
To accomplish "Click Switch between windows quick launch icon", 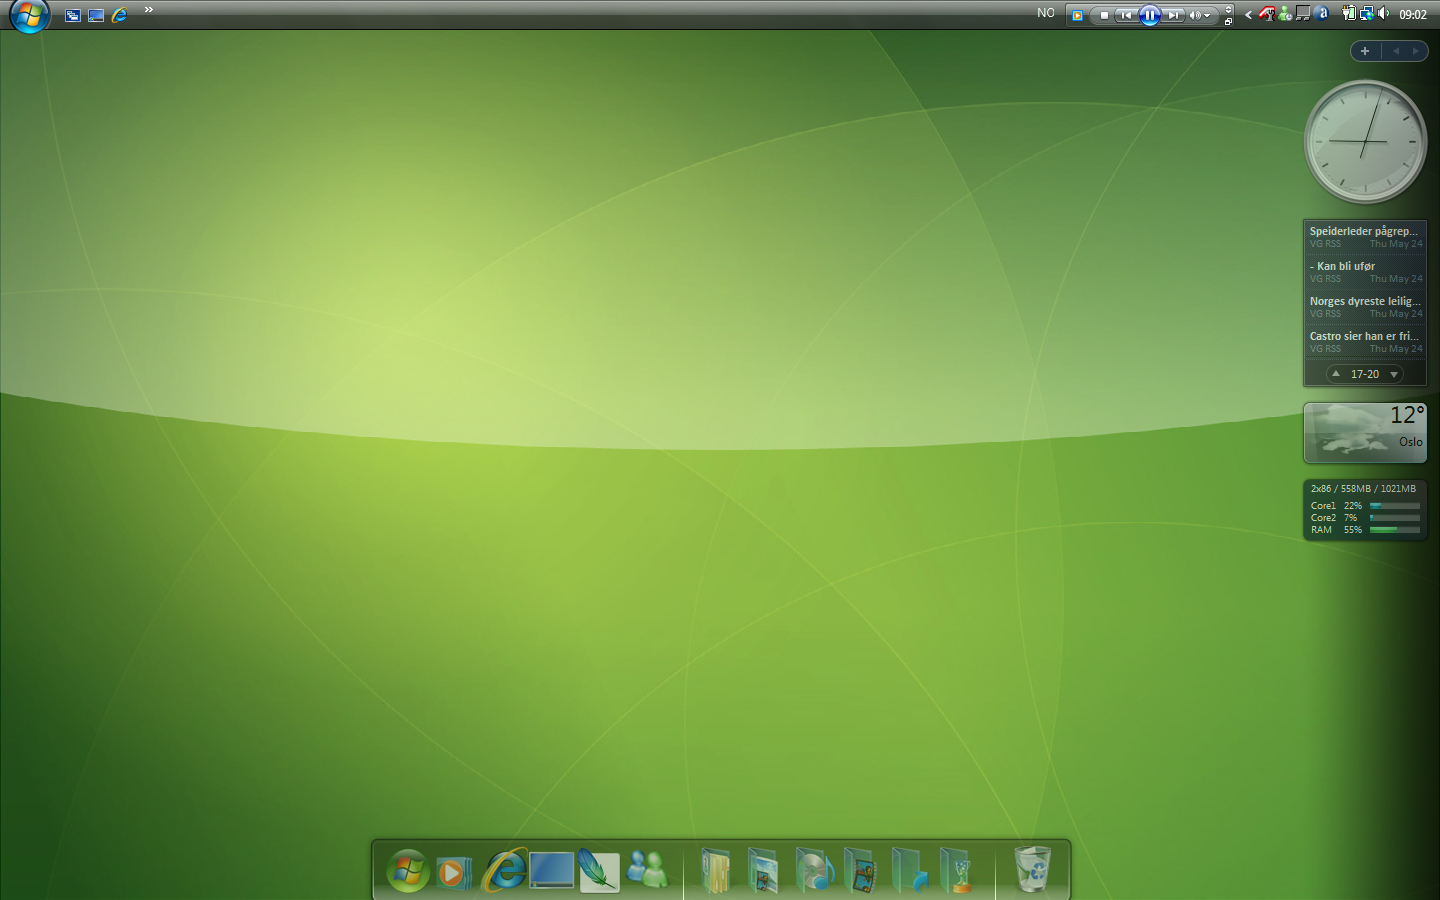I will coord(73,15).
